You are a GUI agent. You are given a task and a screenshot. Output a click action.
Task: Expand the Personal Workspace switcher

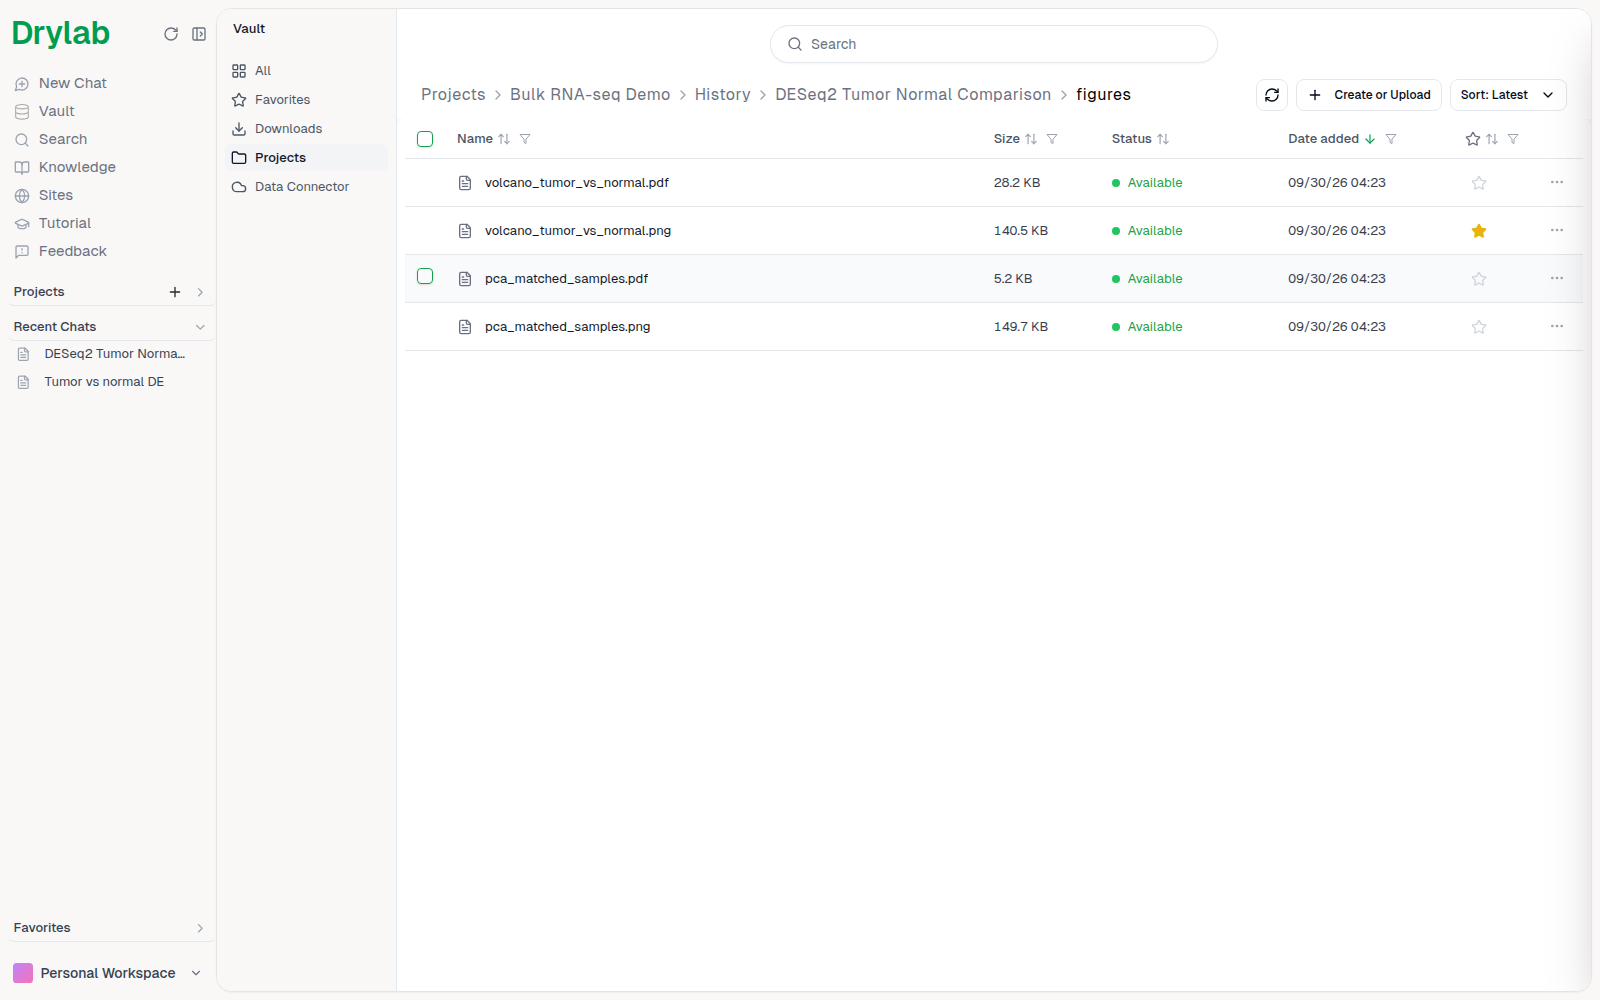coord(108,973)
